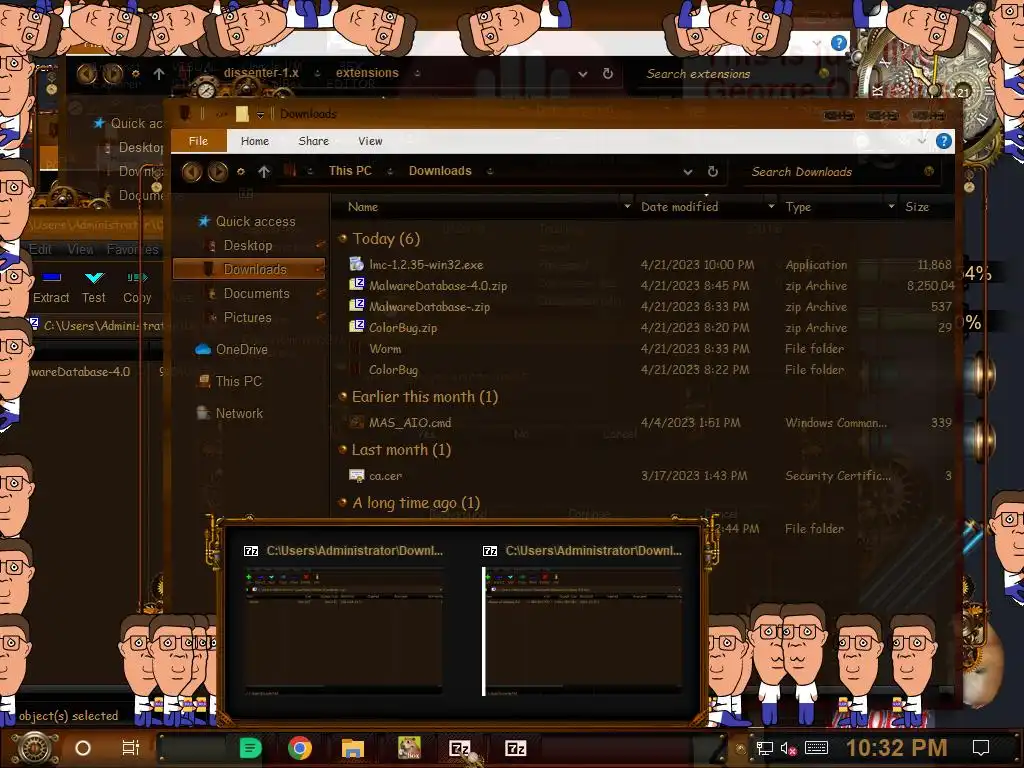1024x768 pixels.
Task: Switch to the Share ribbon tab
Action: 313,141
